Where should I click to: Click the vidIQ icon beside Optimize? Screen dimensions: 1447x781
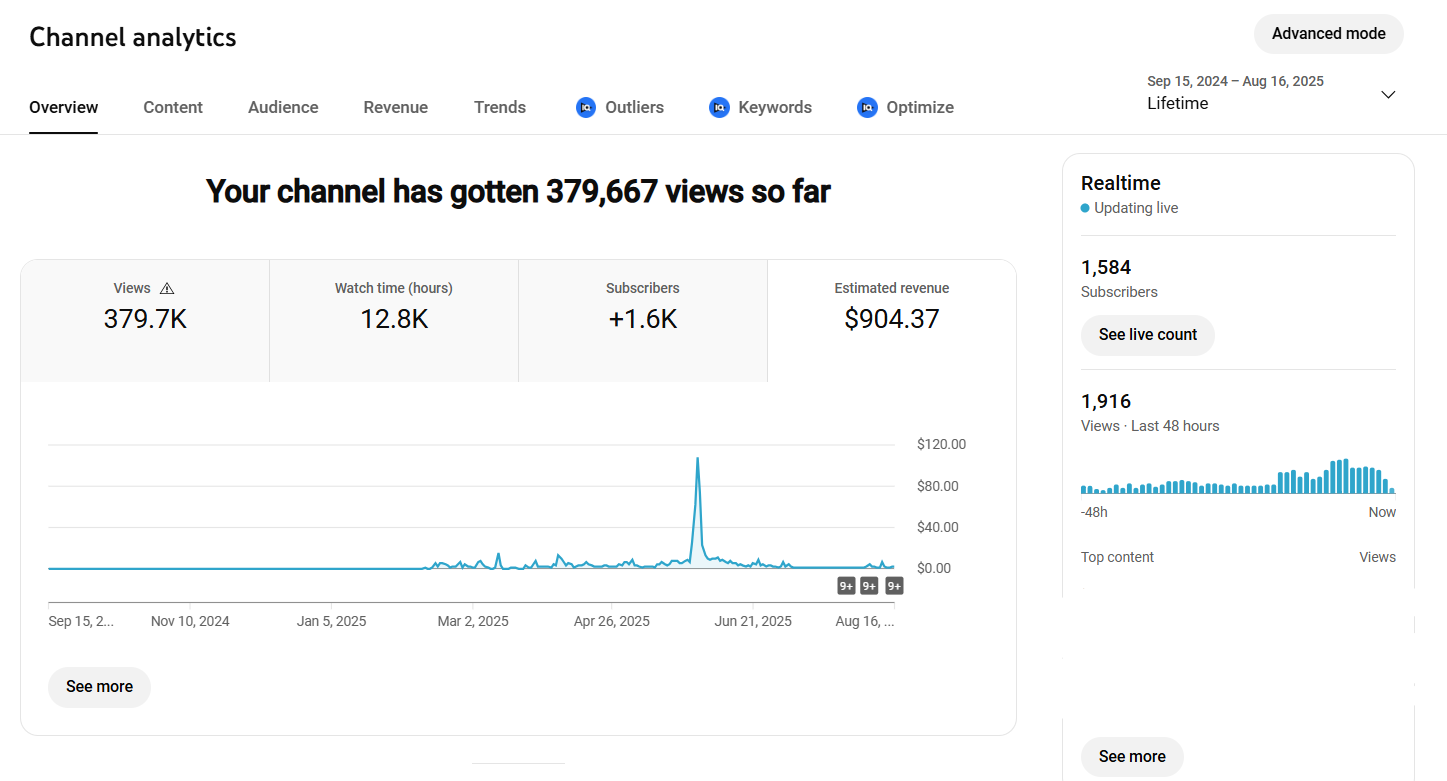[867, 107]
